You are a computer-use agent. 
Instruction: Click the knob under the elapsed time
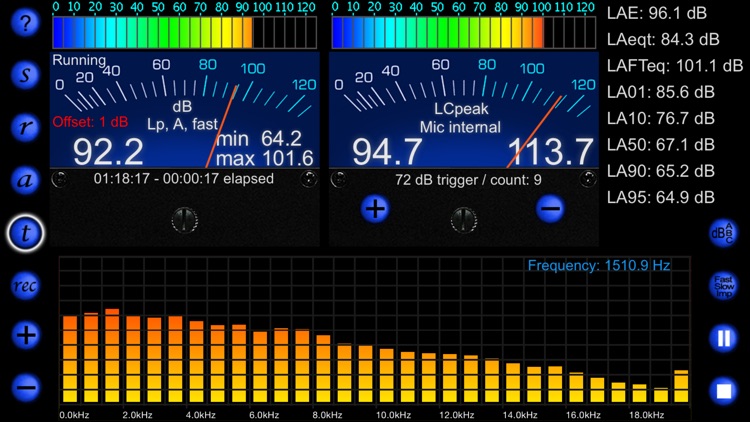184,218
